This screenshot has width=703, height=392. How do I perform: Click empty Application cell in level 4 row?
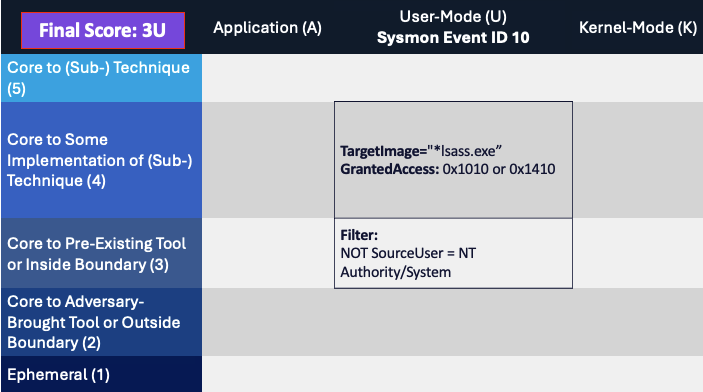tap(268, 160)
